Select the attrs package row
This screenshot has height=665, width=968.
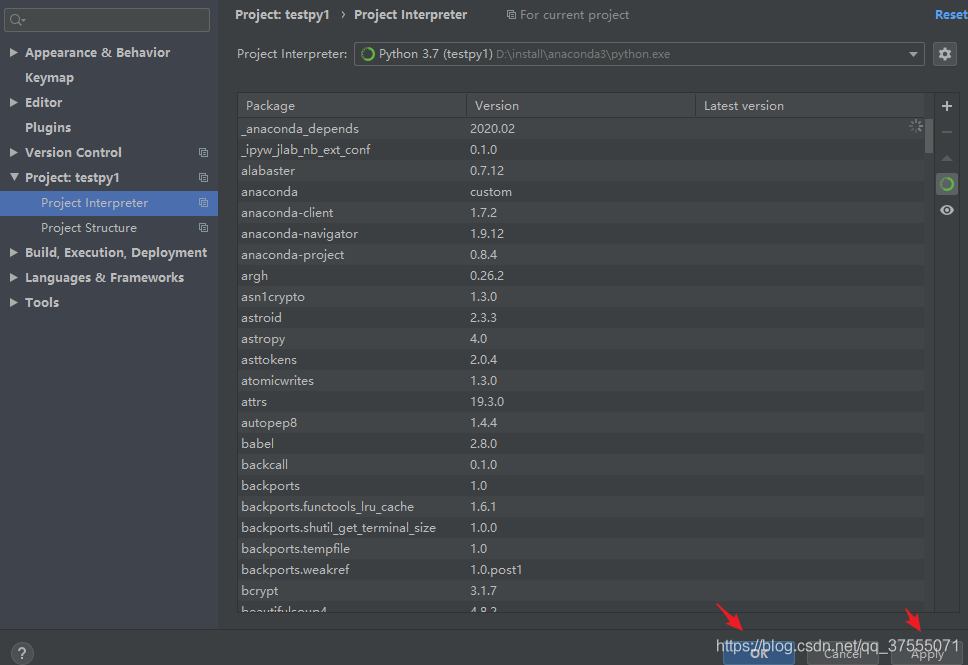point(581,401)
